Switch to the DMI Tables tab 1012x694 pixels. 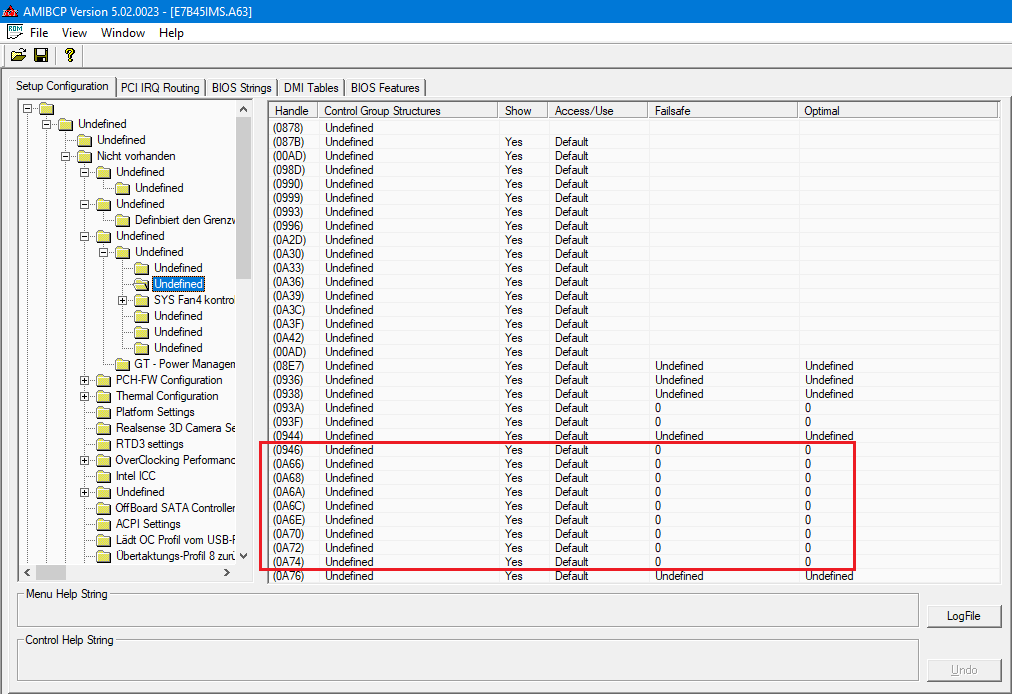click(310, 88)
